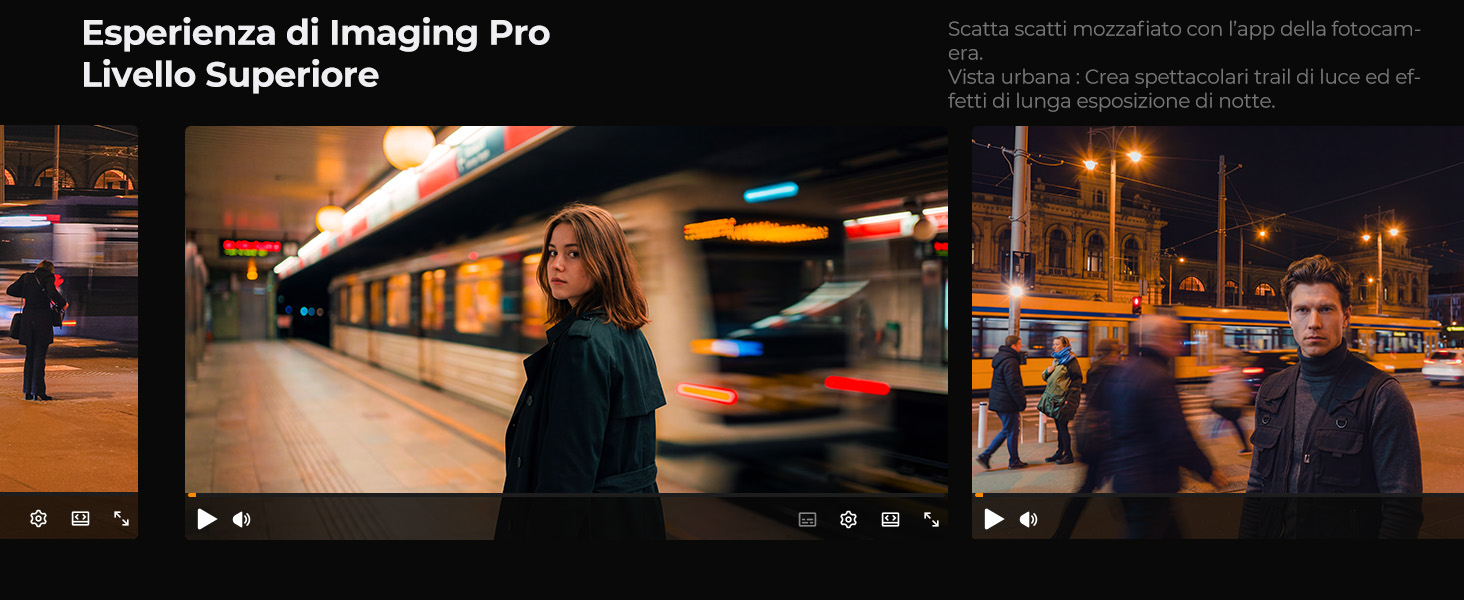Viewport: 1464px width, 600px height.
Task: Expand the left video to fullscreen
Action: pyautogui.click(x=121, y=518)
